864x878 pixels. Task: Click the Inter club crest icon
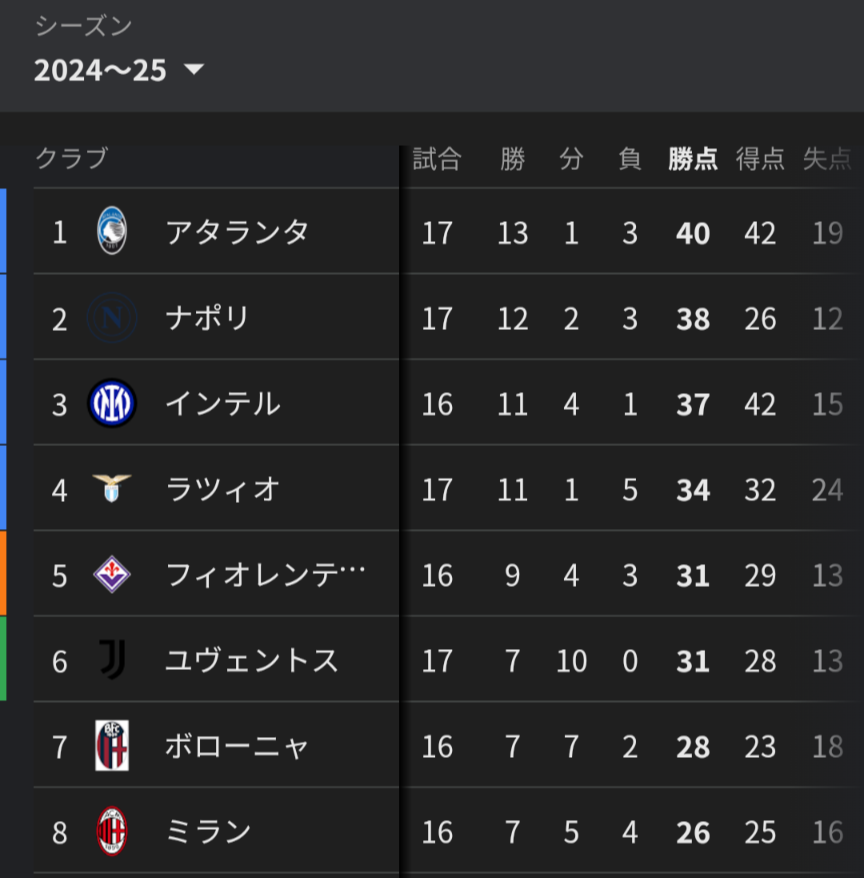point(112,404)
